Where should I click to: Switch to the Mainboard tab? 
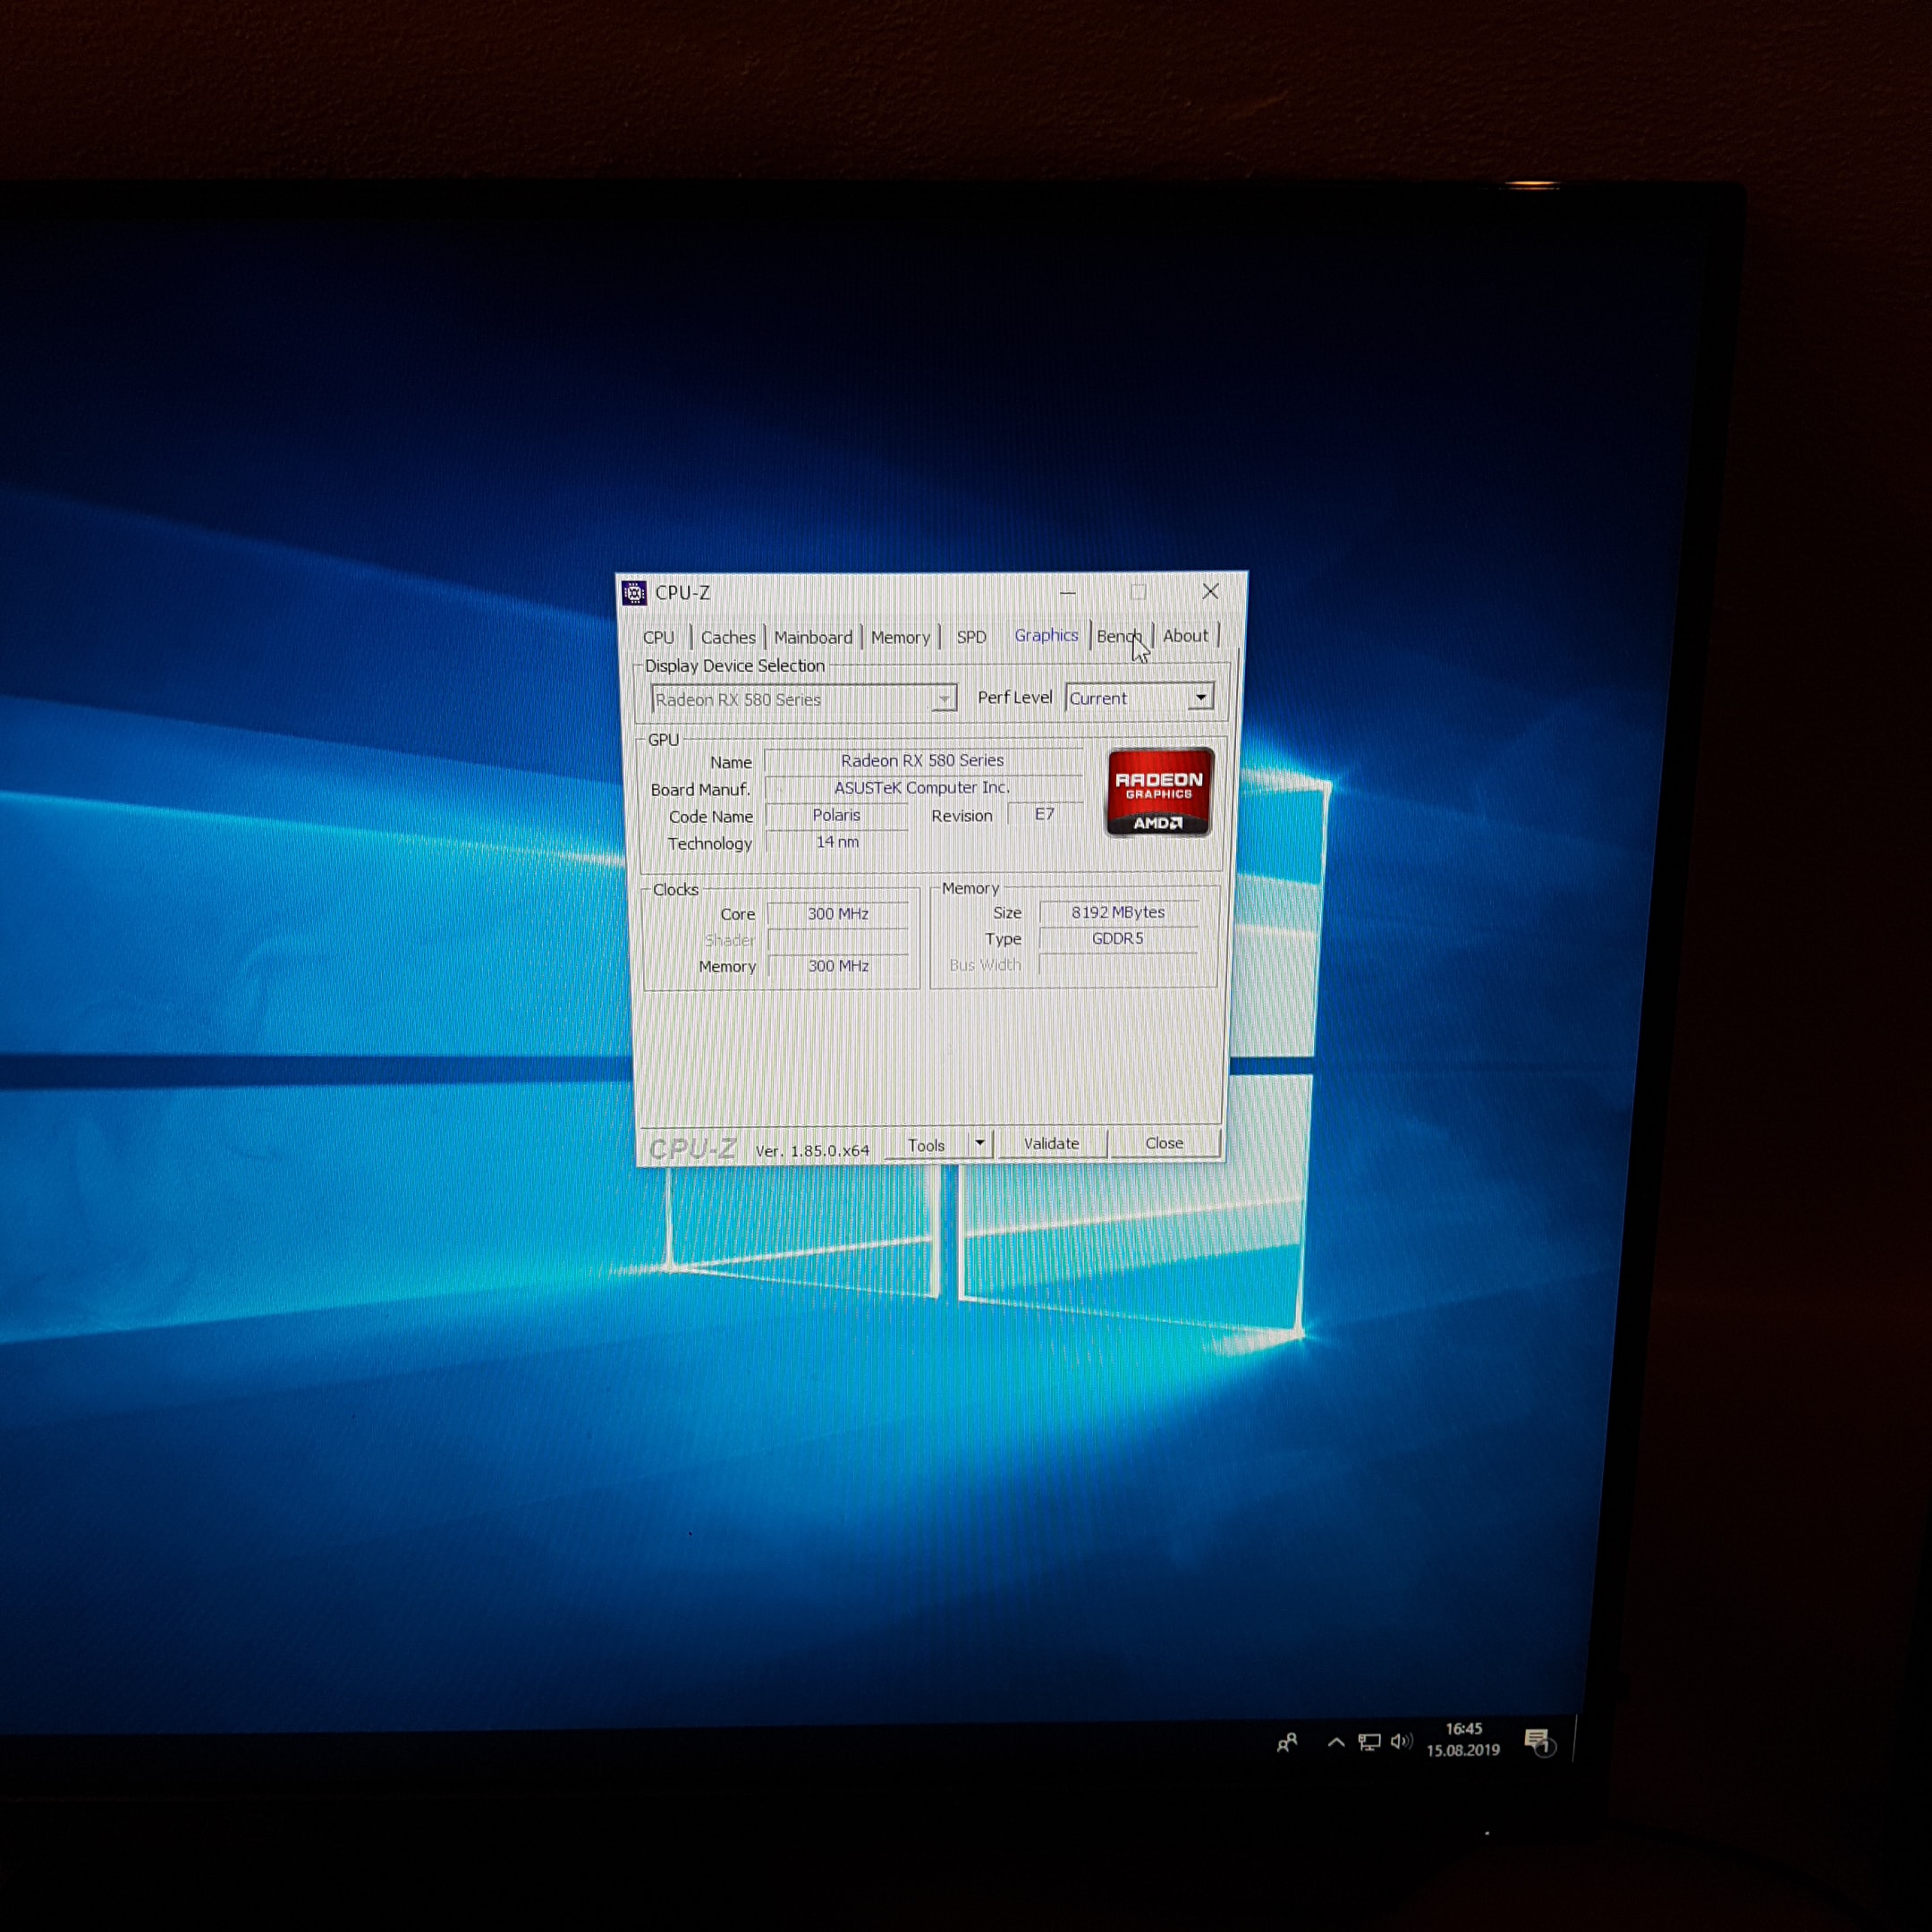coord(813,637)
